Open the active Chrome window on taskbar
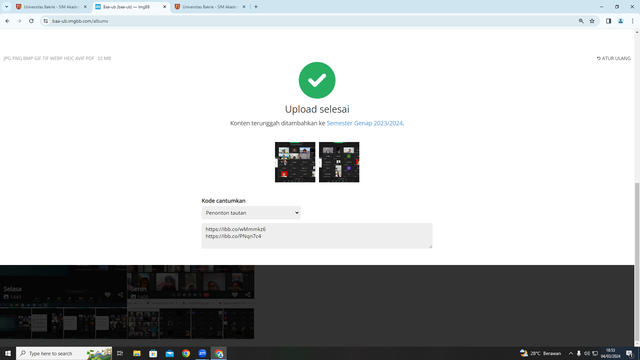 [219, 353]
